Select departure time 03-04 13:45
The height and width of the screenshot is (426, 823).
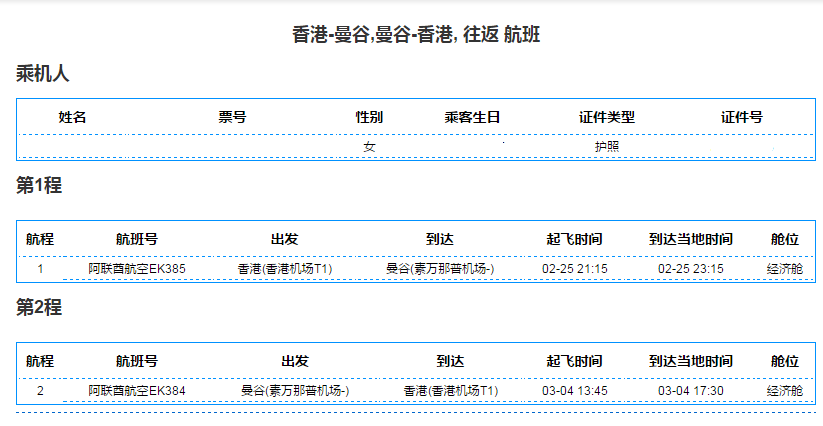(575, 391)
